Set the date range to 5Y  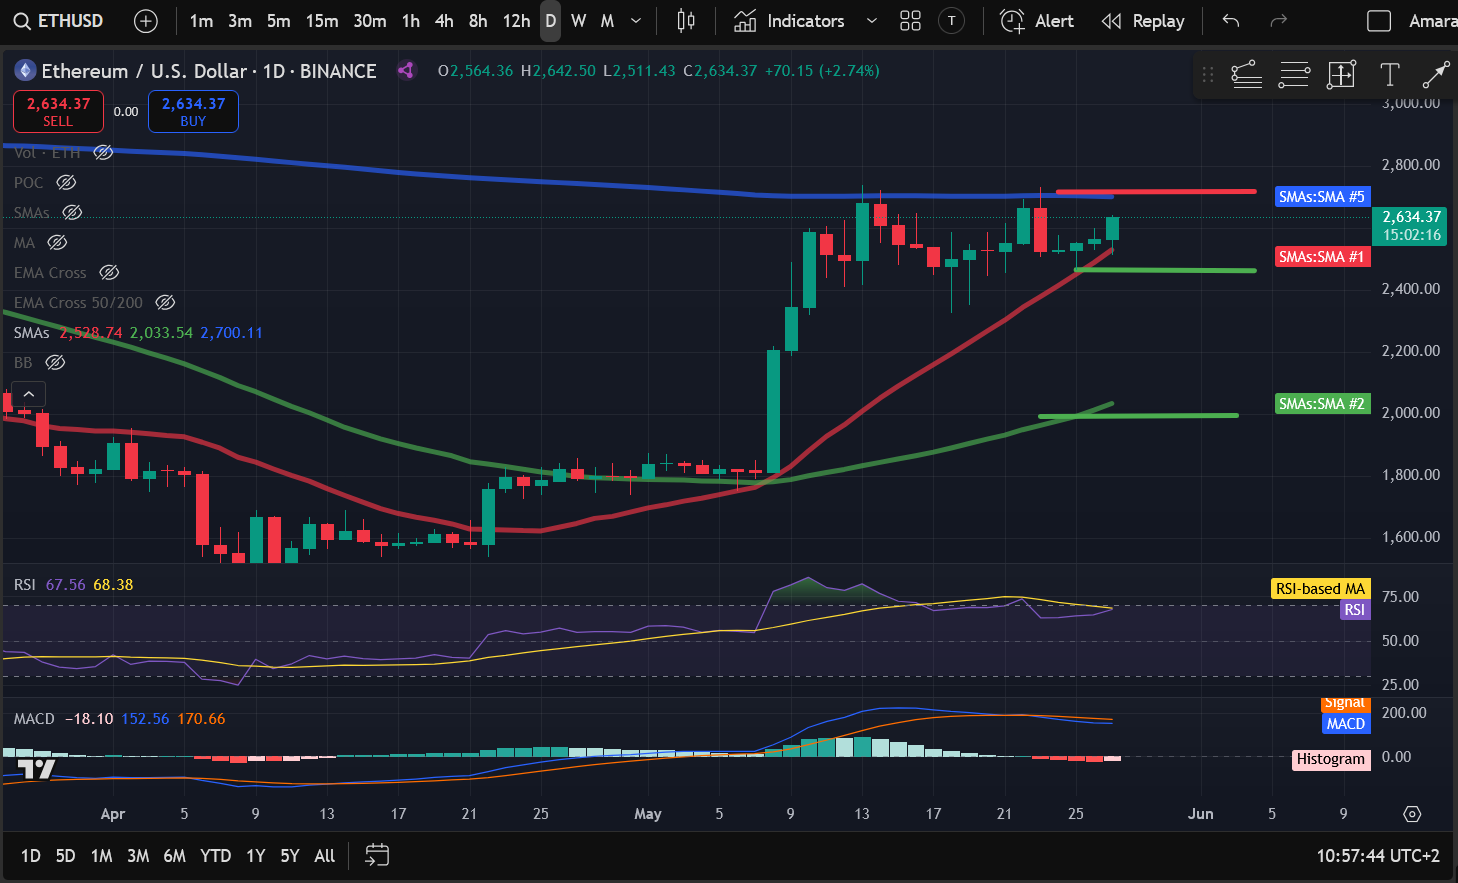point(290,855)
